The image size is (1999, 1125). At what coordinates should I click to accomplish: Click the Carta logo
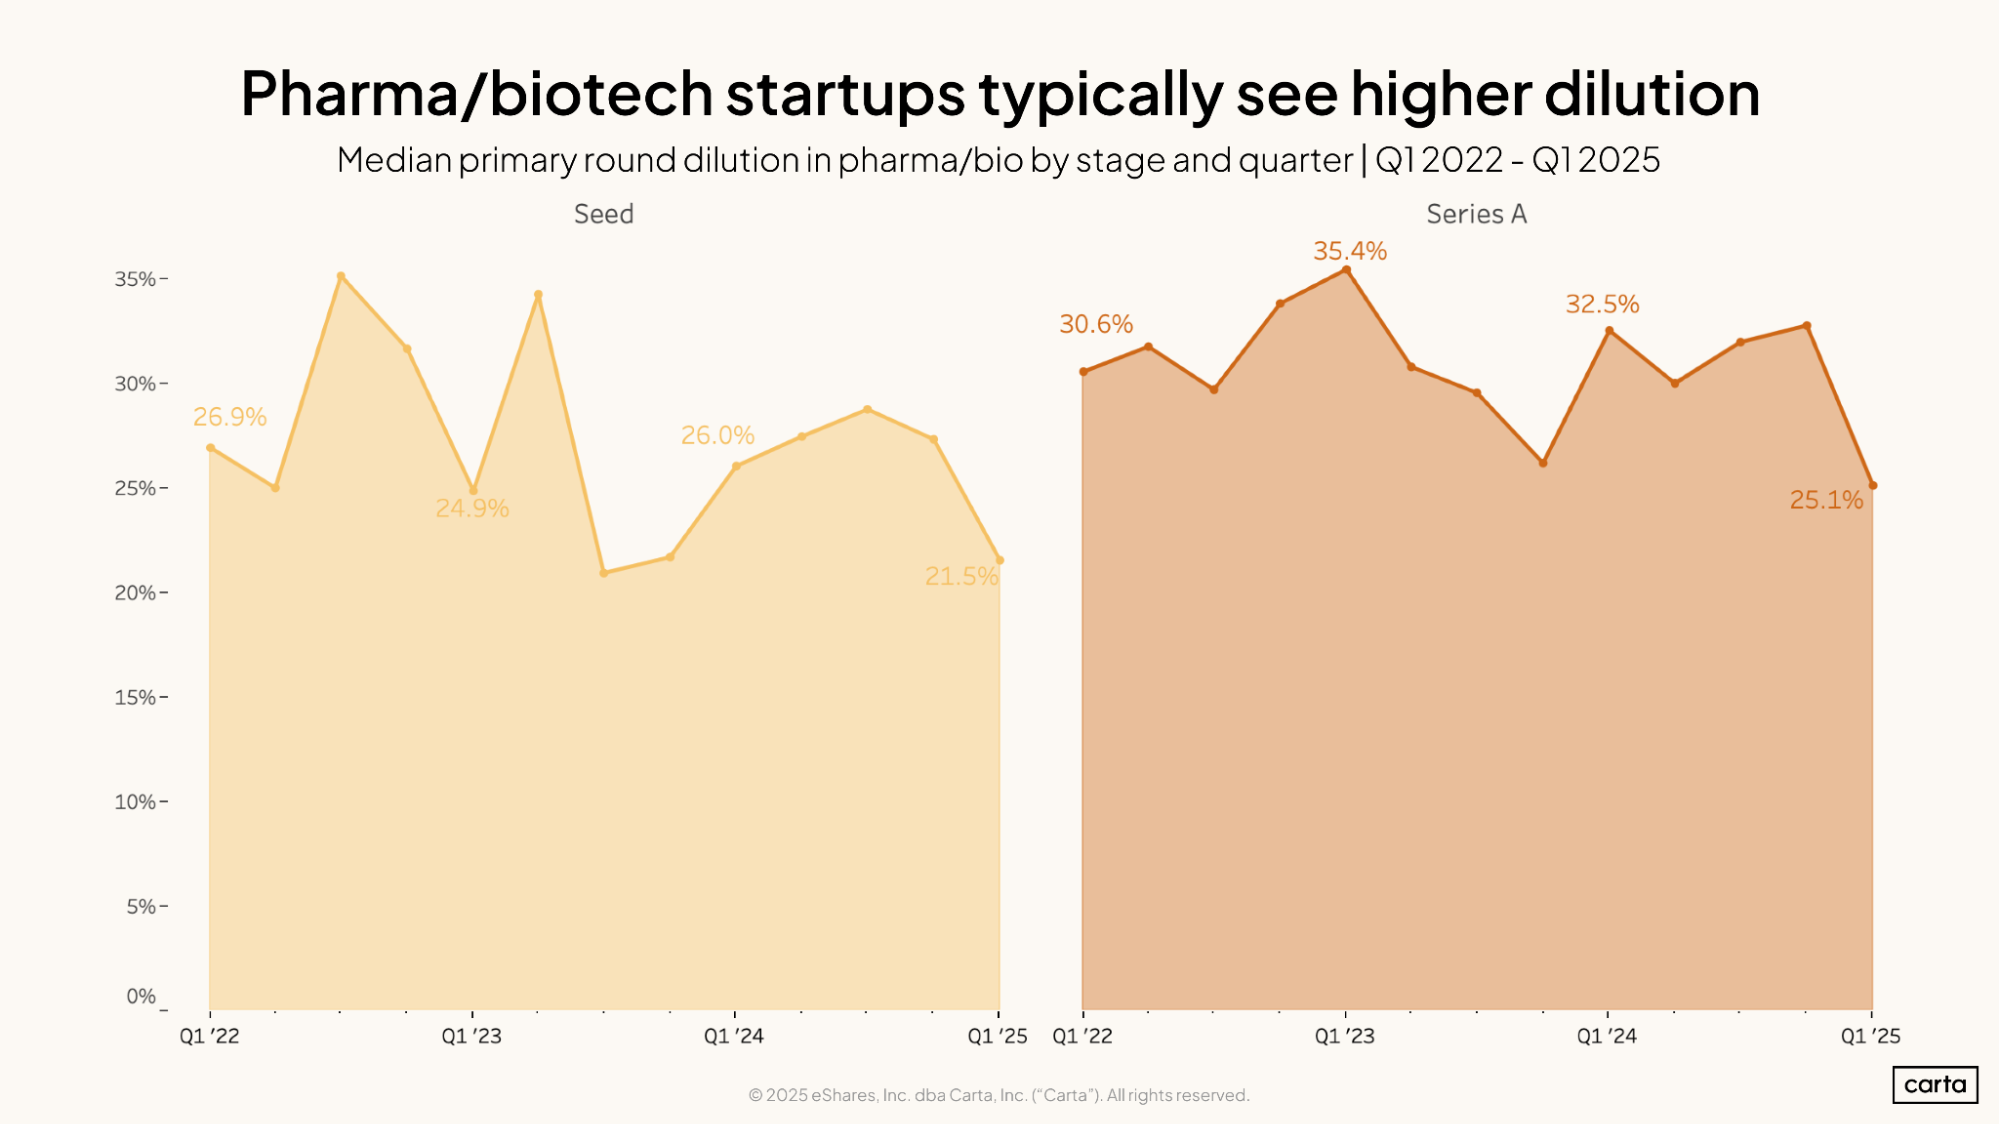pyautogui.click(x=1934, y=1085)
